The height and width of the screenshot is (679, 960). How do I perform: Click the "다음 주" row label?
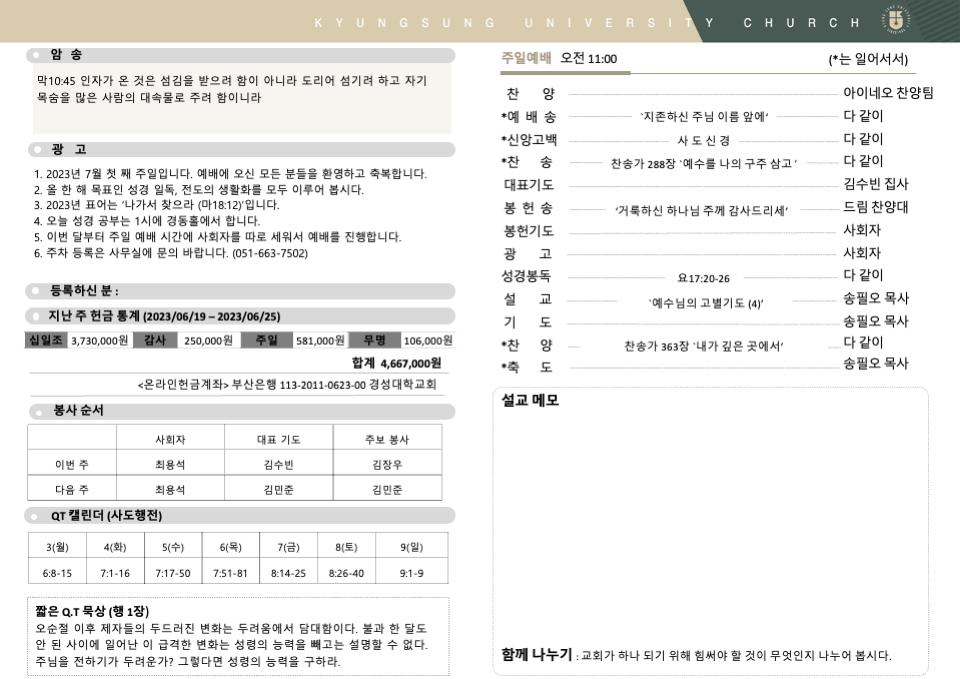(72, 490)
